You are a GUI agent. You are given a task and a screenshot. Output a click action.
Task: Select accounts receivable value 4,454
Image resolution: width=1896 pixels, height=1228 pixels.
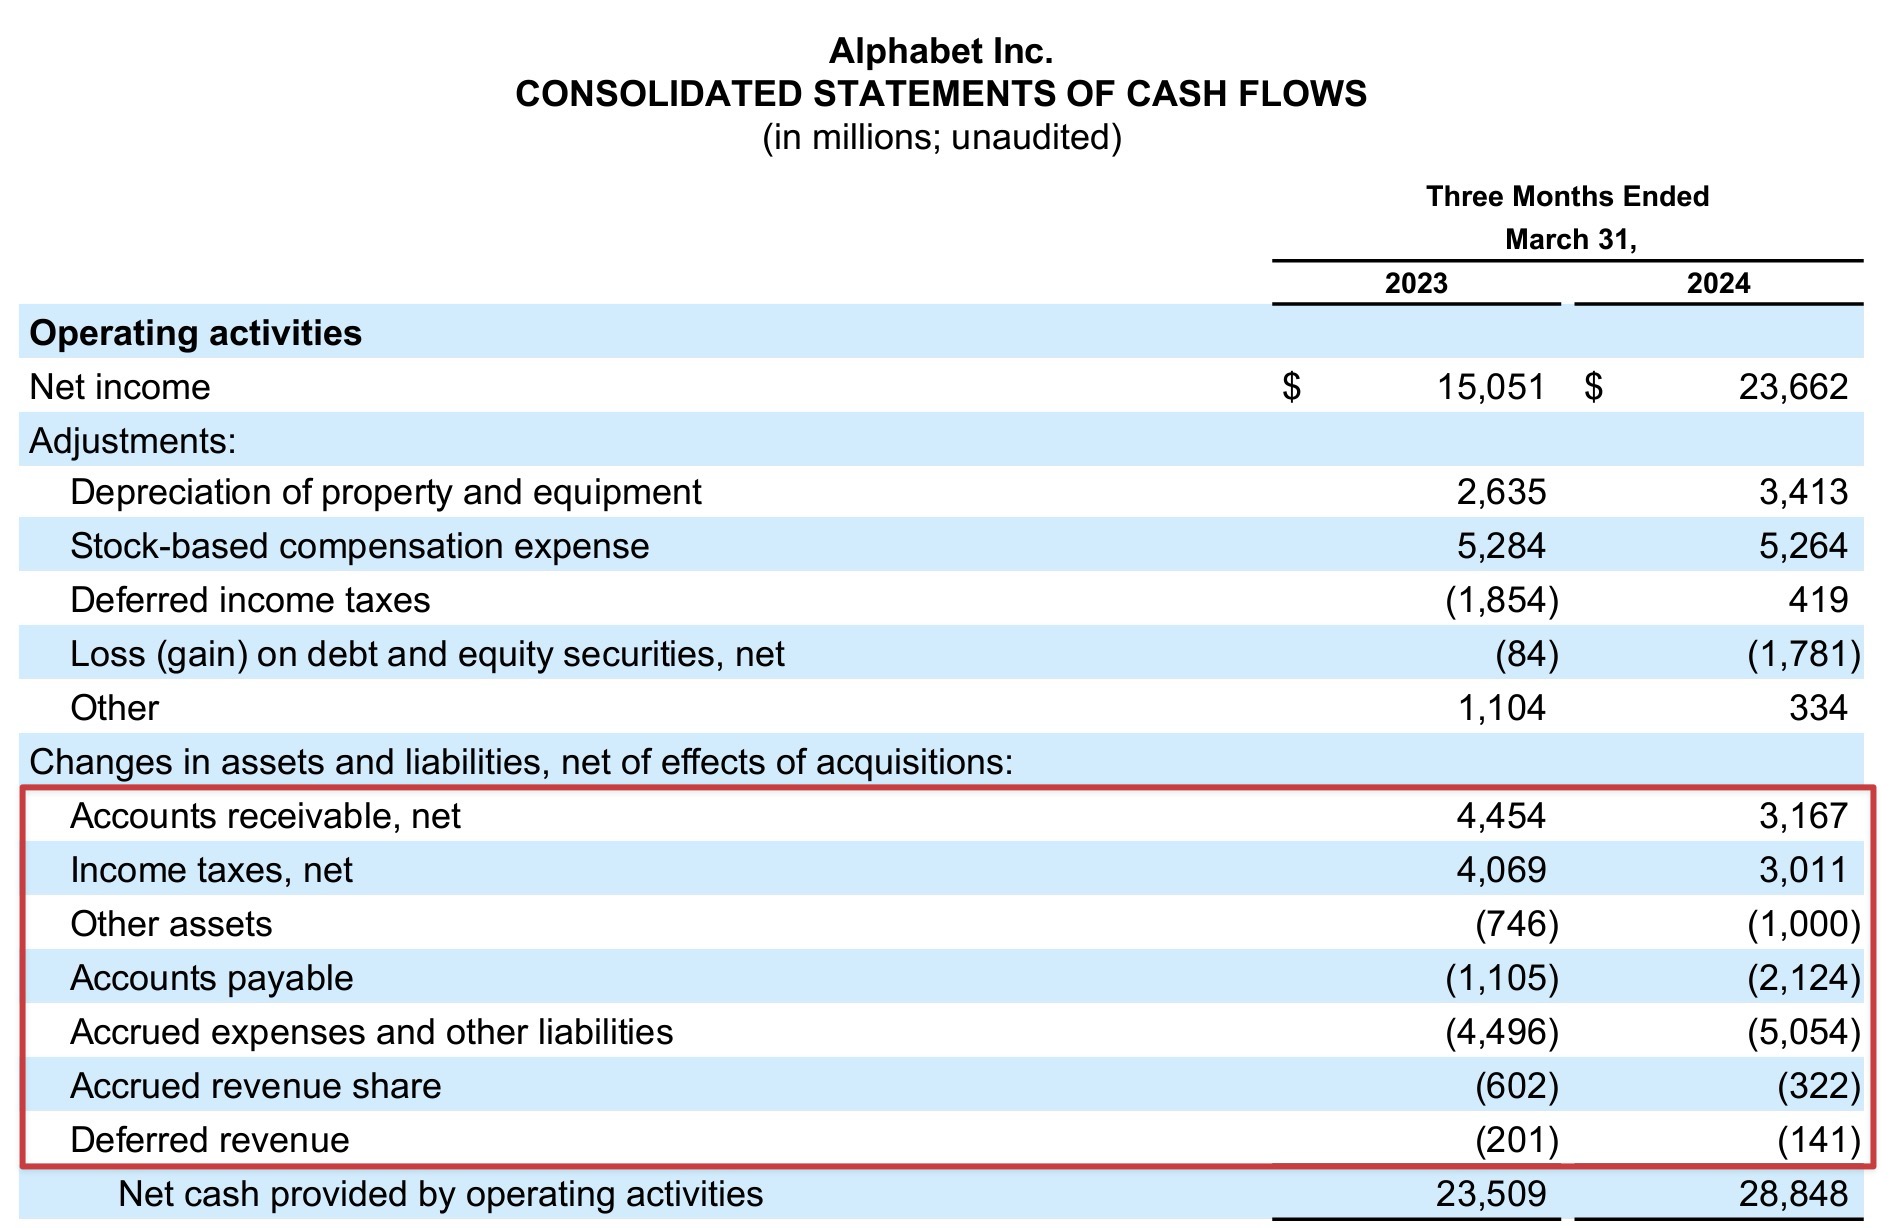(x=1501, y=817)
